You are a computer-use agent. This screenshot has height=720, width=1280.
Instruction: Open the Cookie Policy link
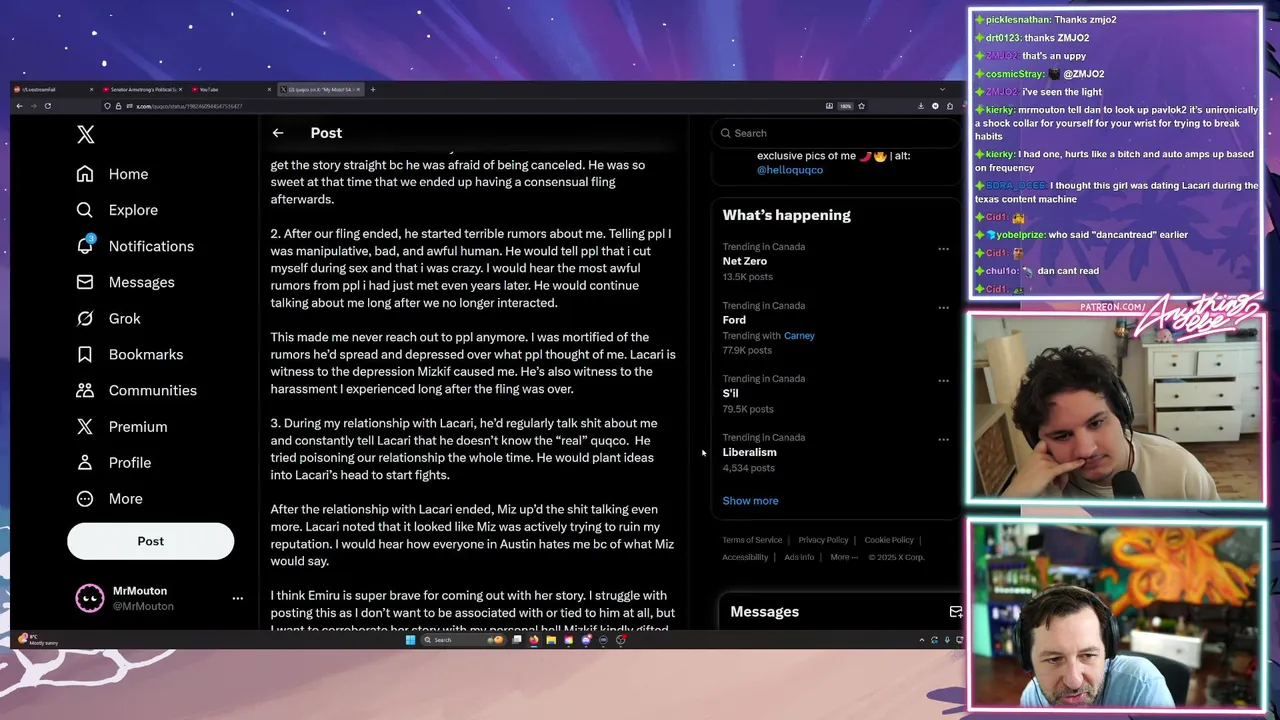point(889,540)
